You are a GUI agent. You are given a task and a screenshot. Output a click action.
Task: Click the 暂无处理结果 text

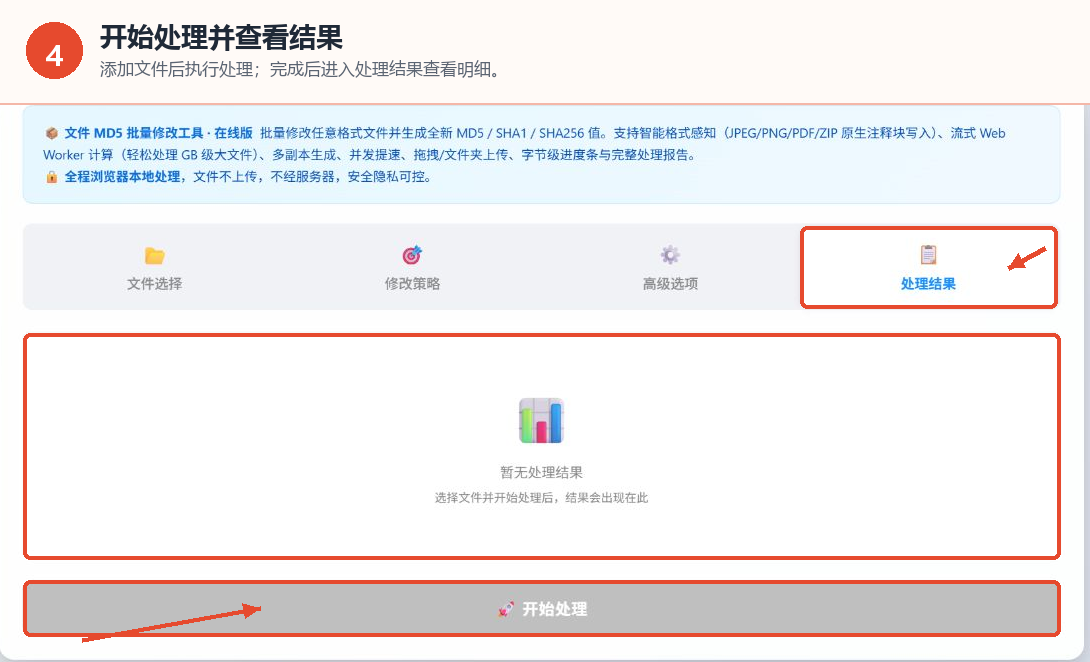click(542, 473)
